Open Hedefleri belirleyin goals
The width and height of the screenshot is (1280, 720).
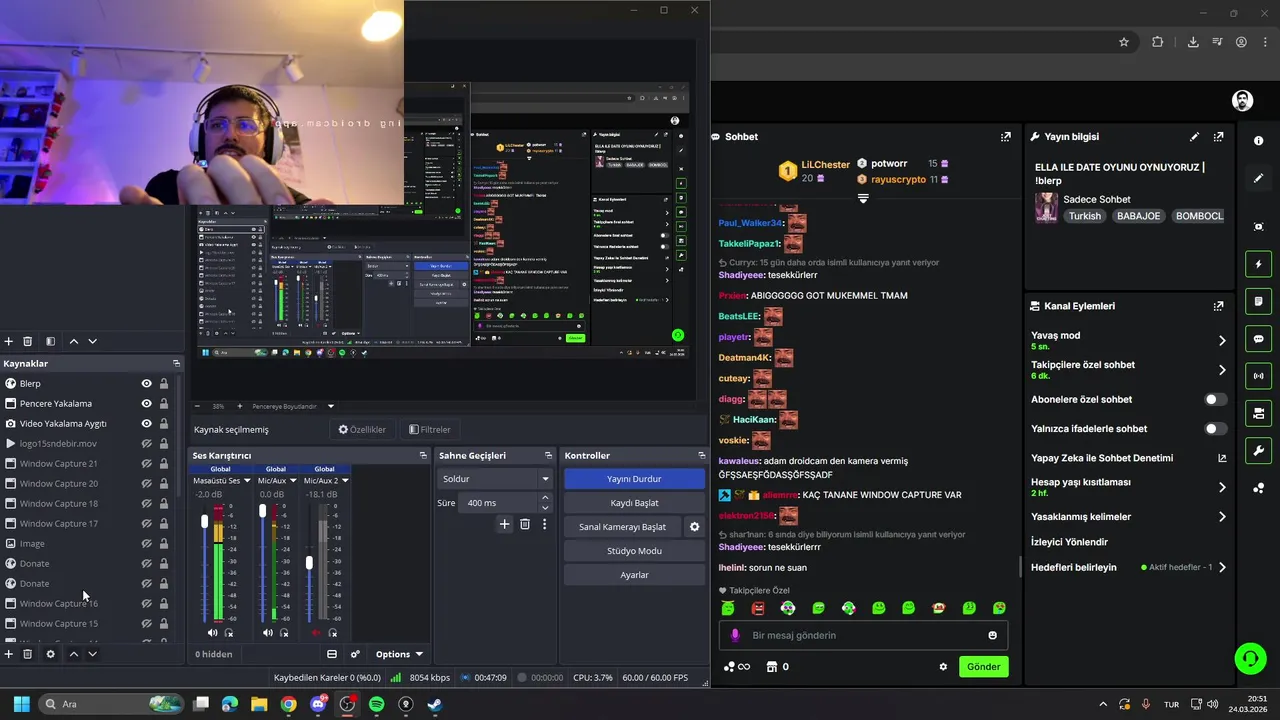tap(1129, 568)
